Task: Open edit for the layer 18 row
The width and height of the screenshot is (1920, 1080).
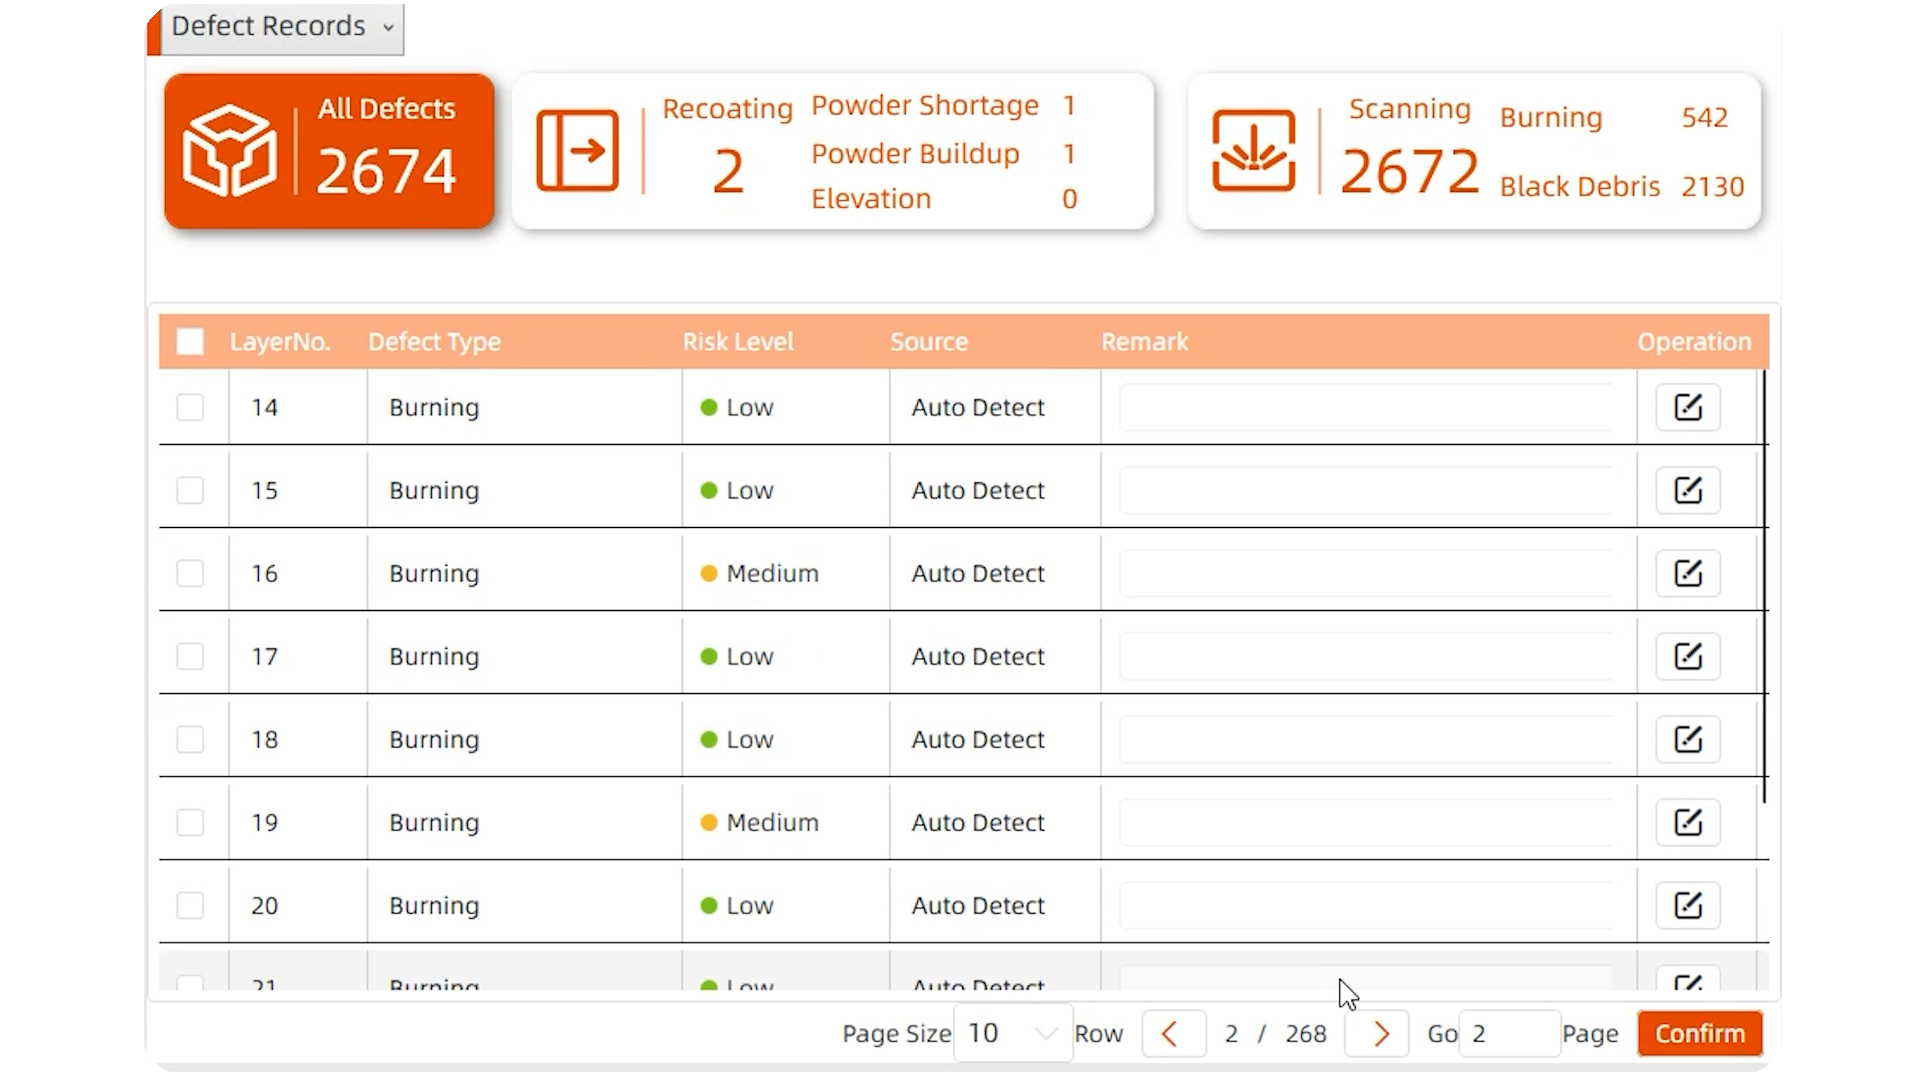Action: (x=1687, y=739)
